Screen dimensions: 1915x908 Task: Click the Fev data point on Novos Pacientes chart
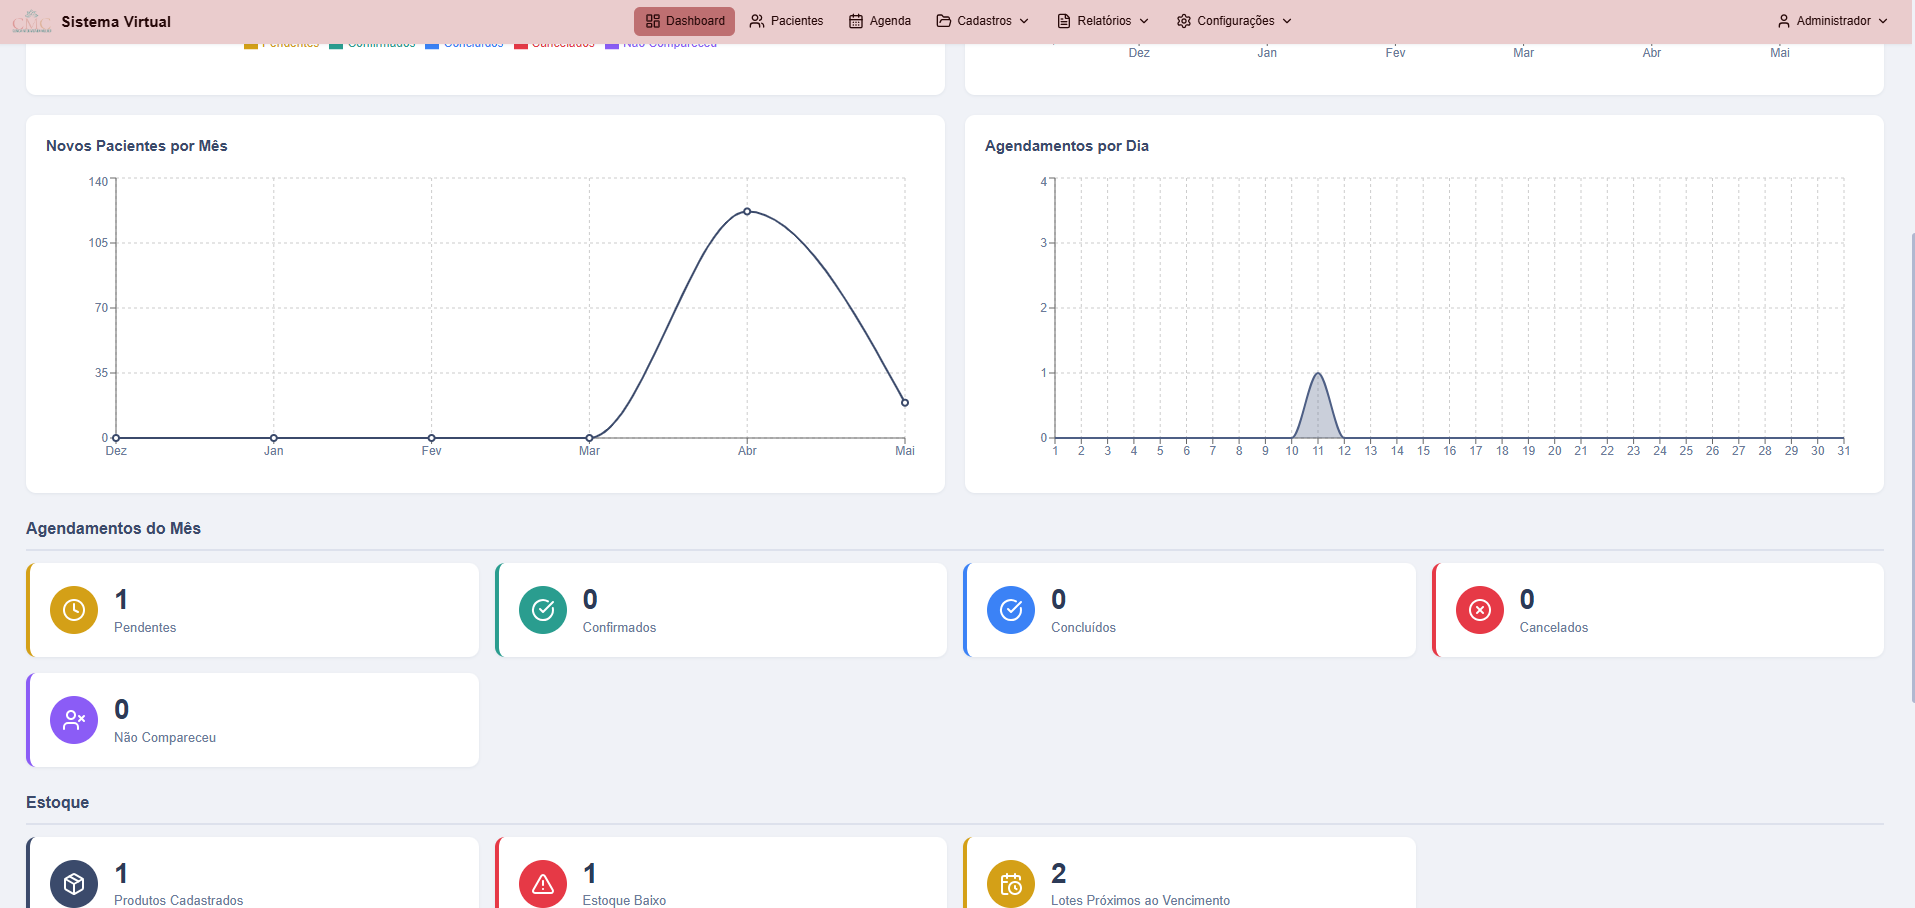click(x=432, y=438)
